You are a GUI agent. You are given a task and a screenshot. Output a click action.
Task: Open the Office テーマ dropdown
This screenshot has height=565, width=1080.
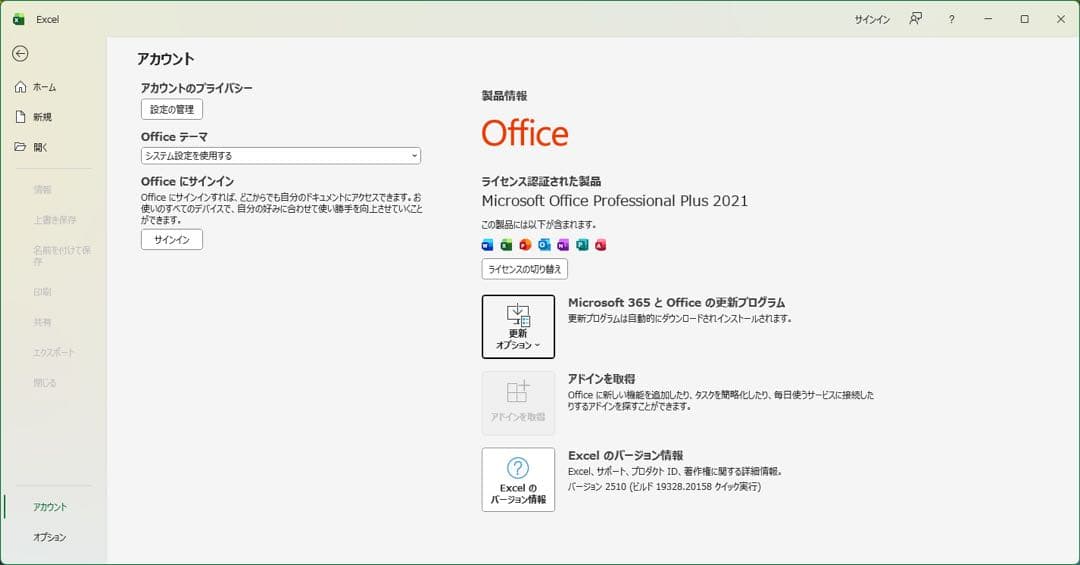(281, 156)
